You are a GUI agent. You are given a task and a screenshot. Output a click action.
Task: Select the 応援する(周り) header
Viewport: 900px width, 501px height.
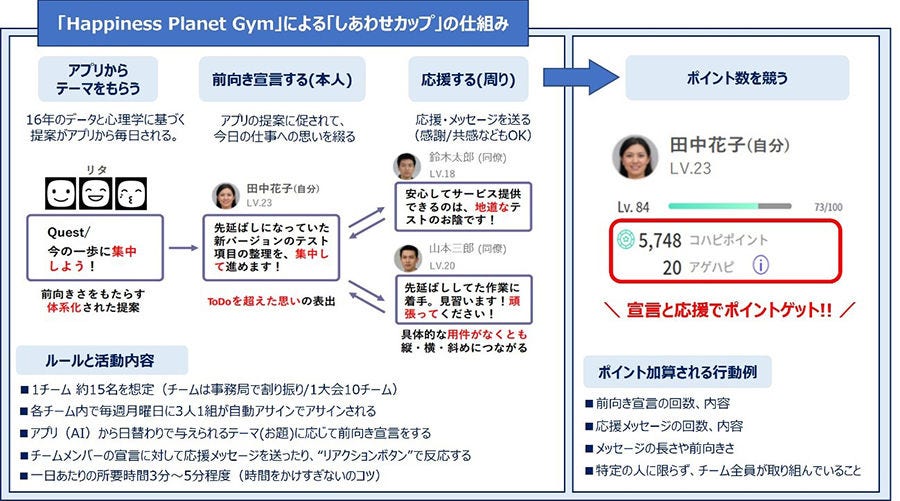pyautogui.click(x=468, y=79)
